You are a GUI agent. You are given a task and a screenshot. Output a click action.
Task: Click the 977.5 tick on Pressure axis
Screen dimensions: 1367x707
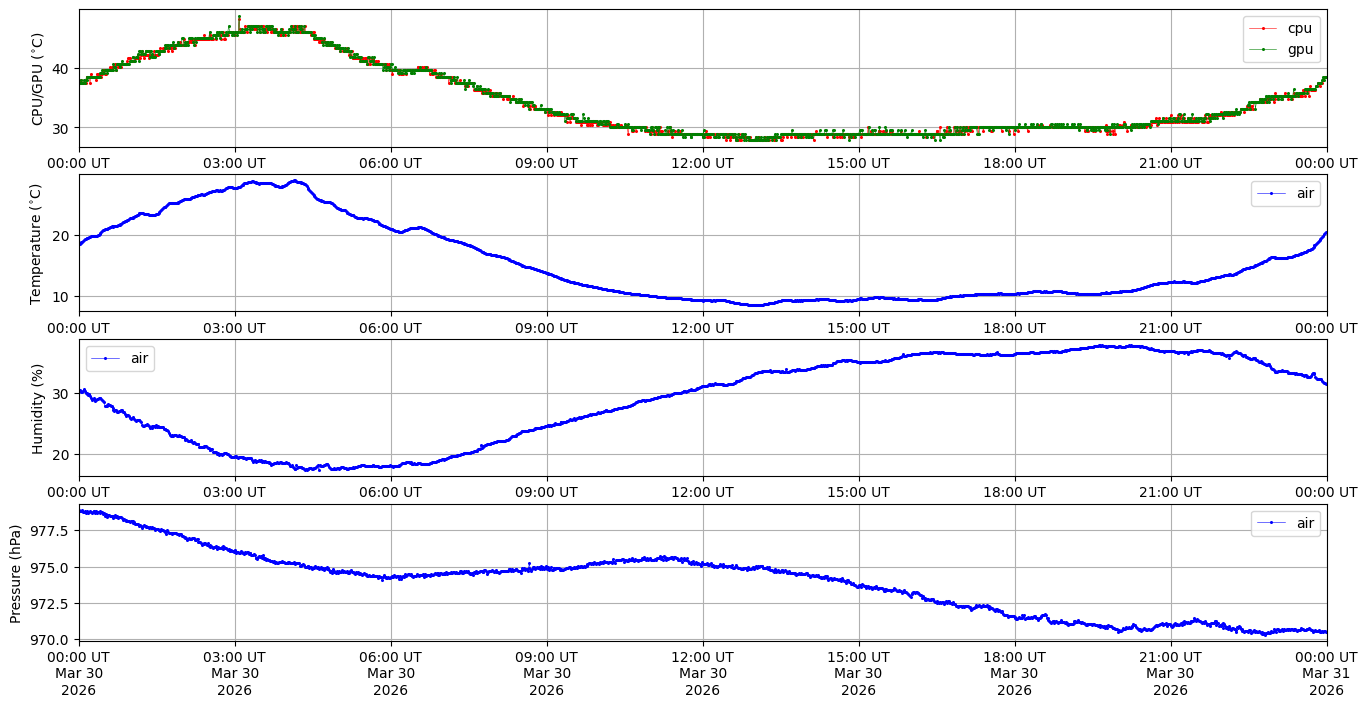click(x=50, y=531)
